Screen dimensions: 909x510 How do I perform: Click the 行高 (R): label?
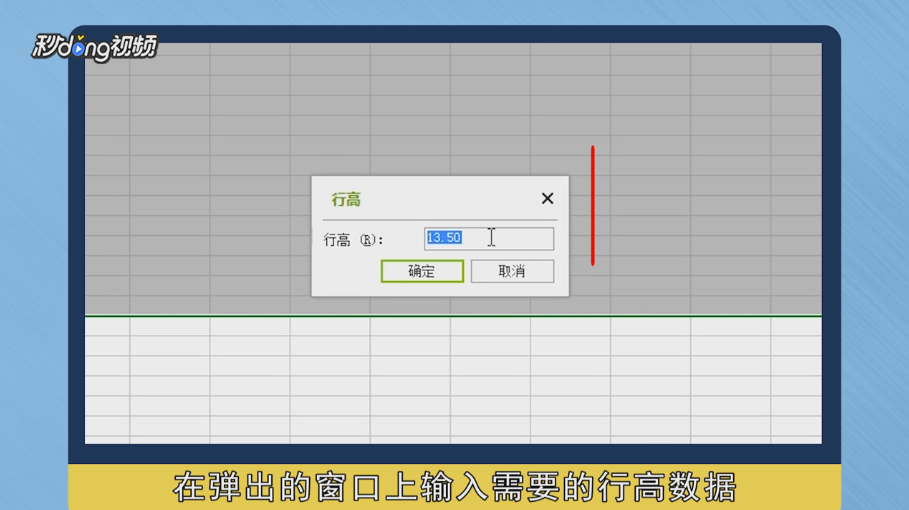tap(354, 240)
